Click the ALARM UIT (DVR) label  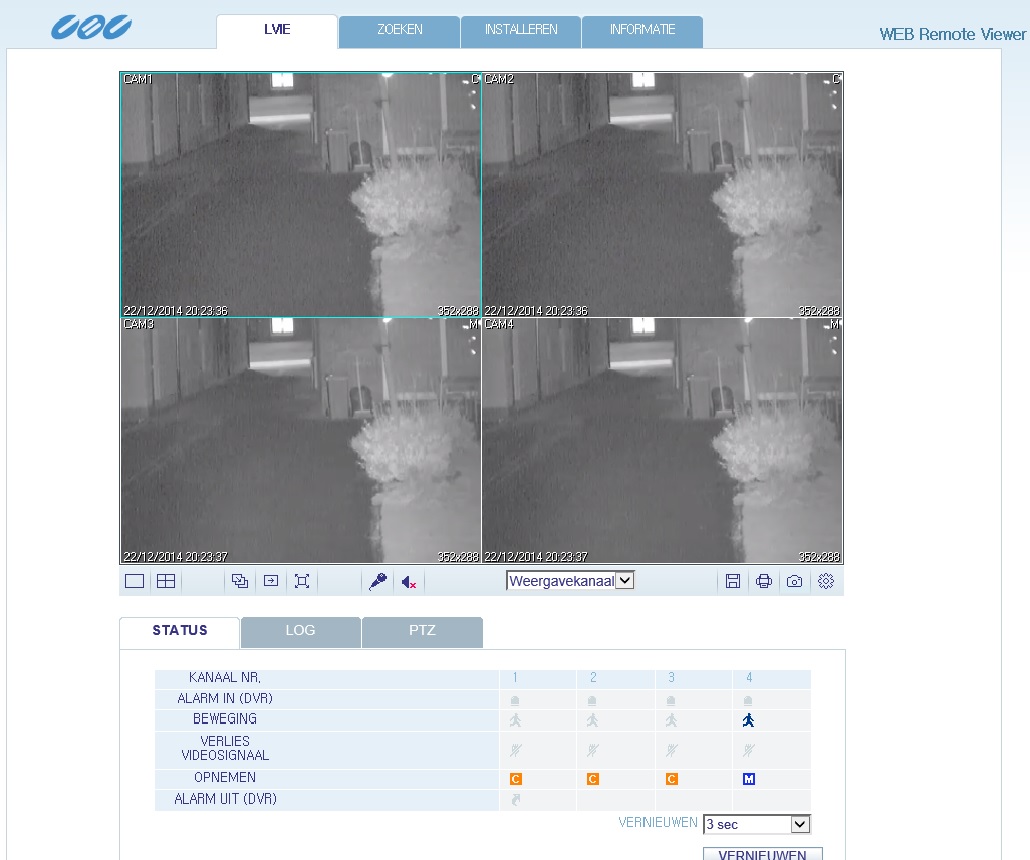225,800
